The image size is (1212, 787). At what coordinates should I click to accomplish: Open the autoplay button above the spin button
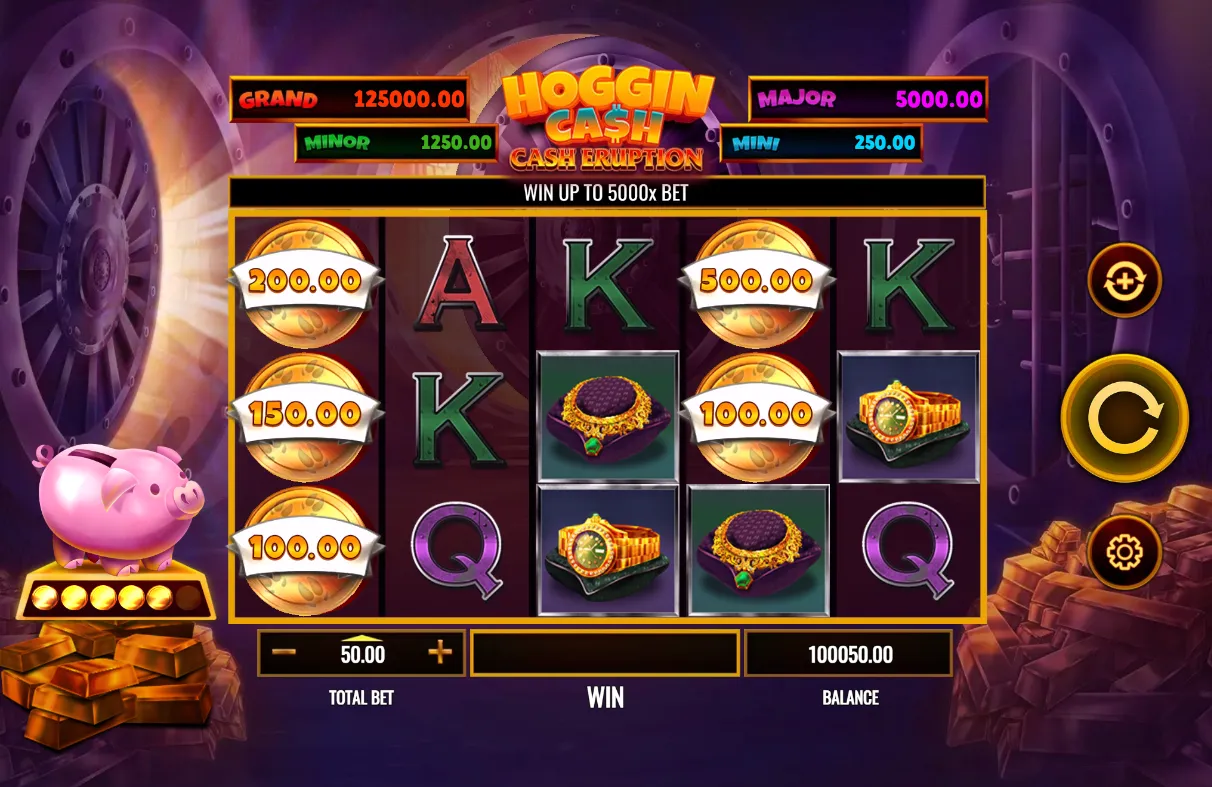coord(1124,280)
